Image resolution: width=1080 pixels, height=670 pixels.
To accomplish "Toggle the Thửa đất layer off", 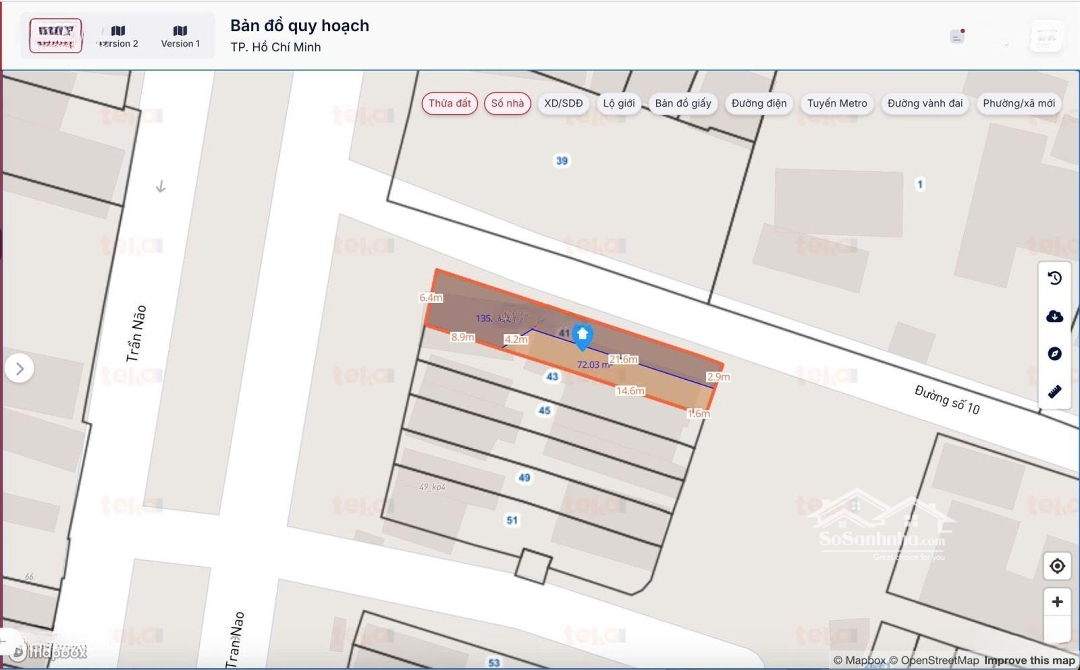I will pyautogui.click(x=449, y=104).
